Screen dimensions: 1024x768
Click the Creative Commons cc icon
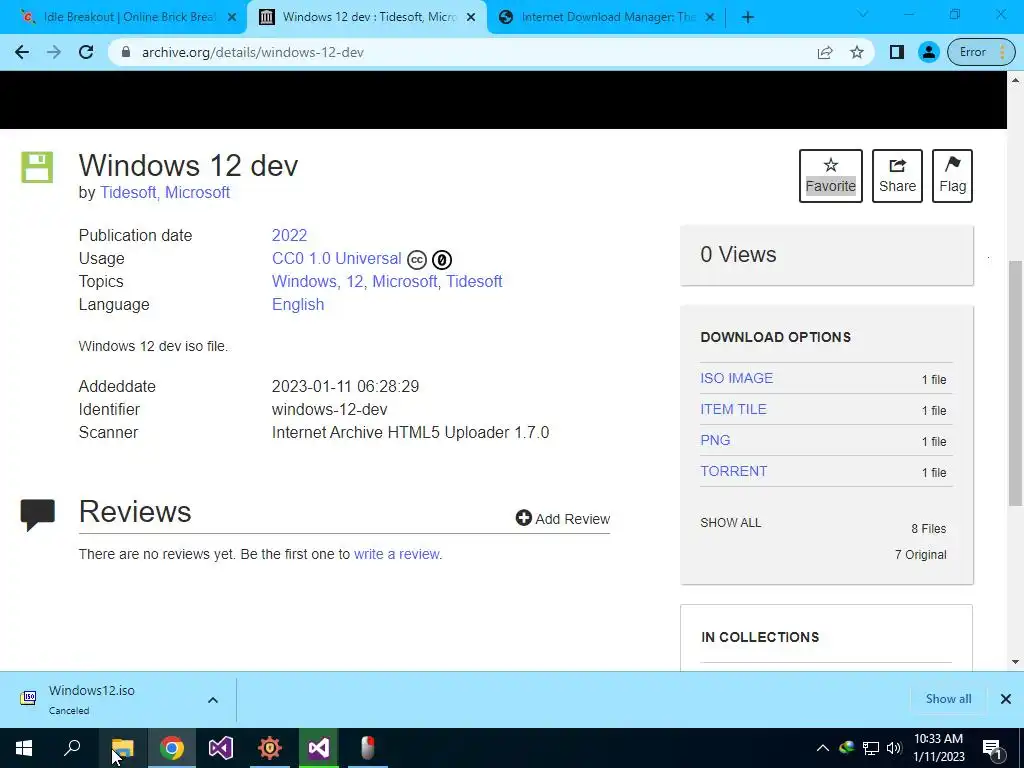(417, 260)
